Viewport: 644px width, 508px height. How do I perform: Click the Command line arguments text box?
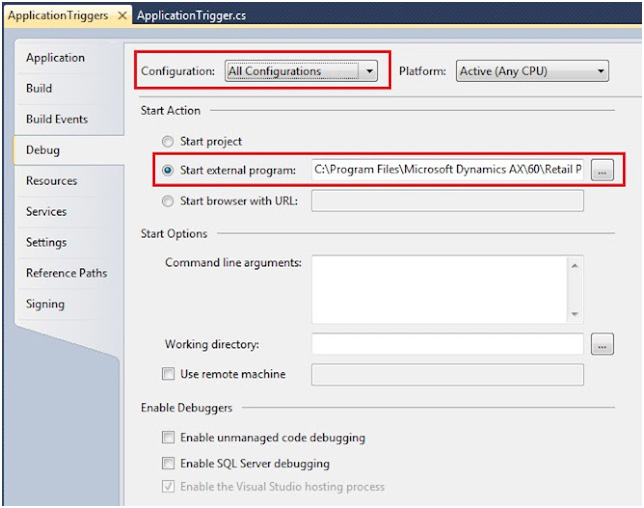pos(439,289)
